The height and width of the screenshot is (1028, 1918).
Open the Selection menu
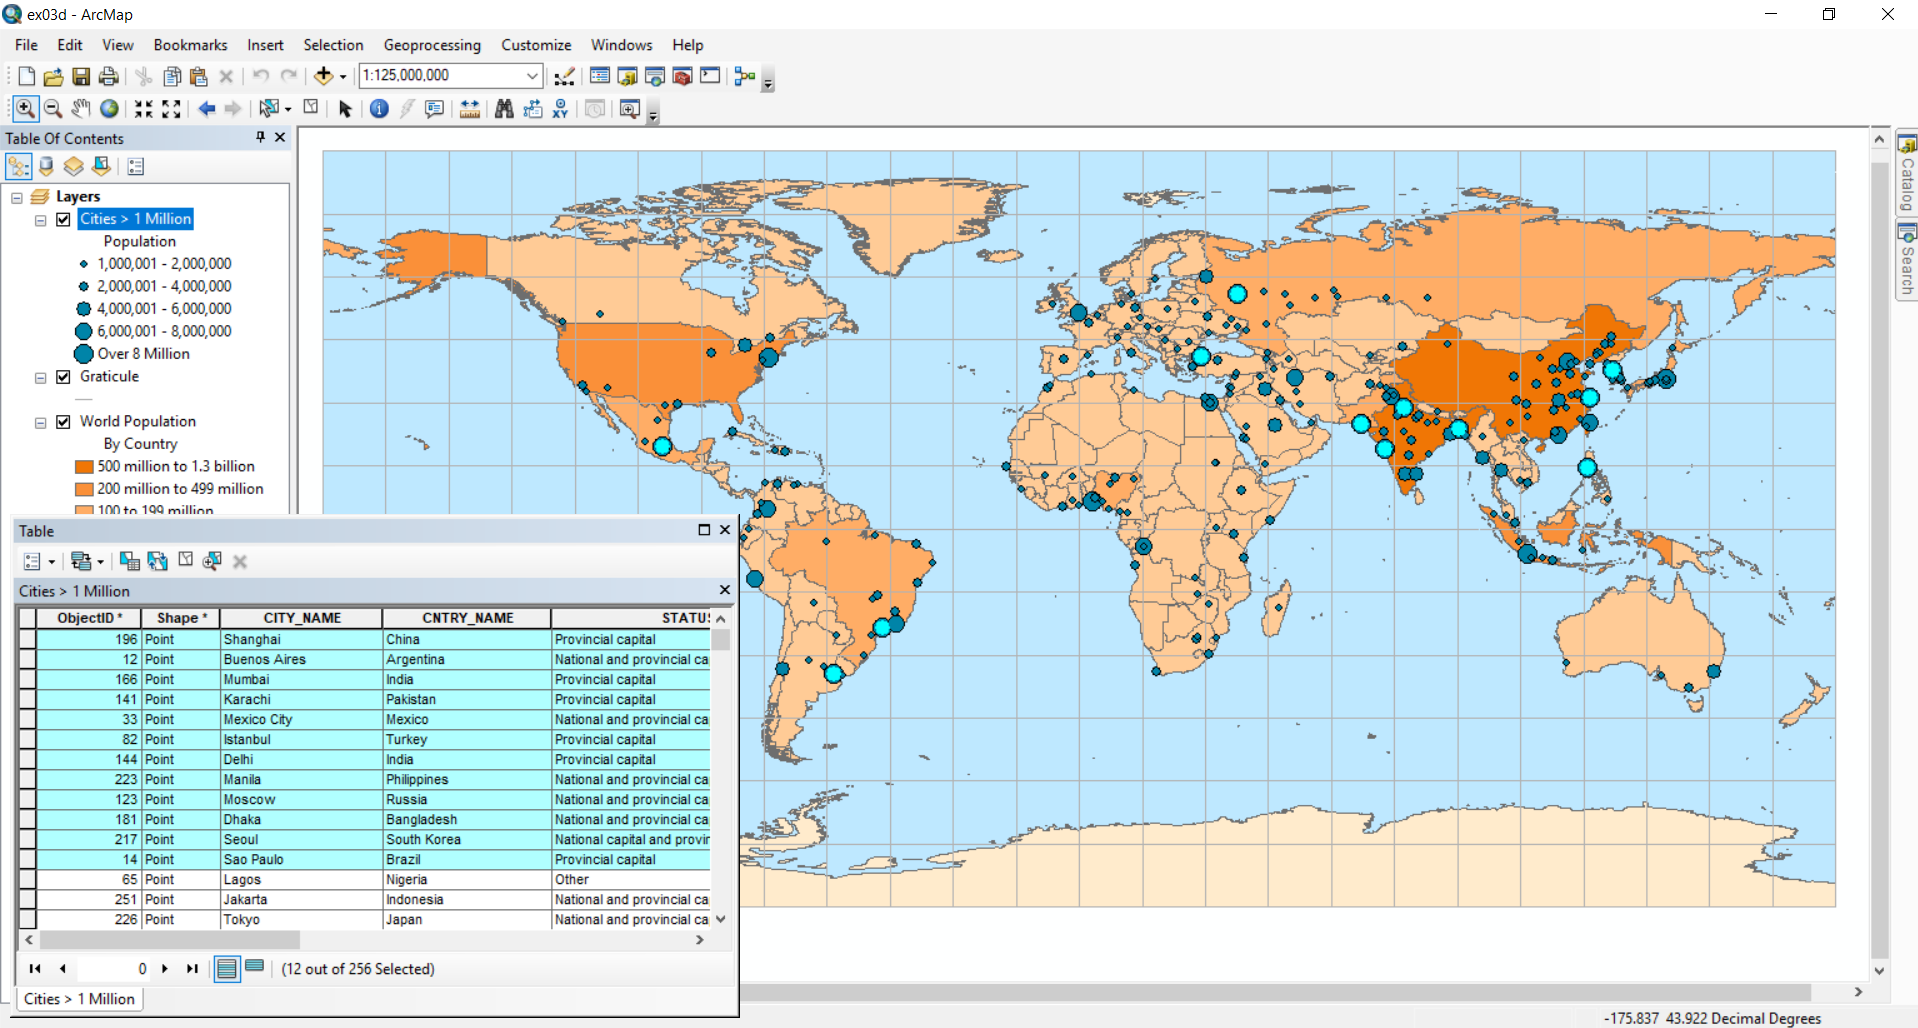tap(333, 45)
